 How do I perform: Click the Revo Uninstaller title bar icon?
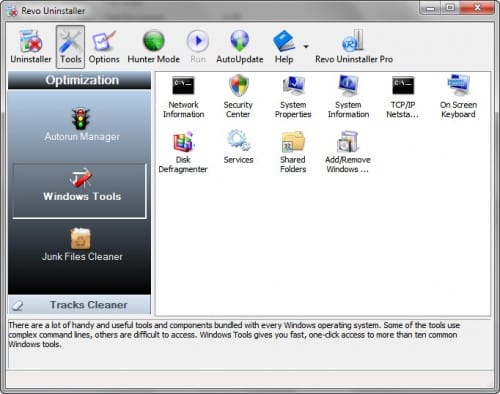pos(12,11)
